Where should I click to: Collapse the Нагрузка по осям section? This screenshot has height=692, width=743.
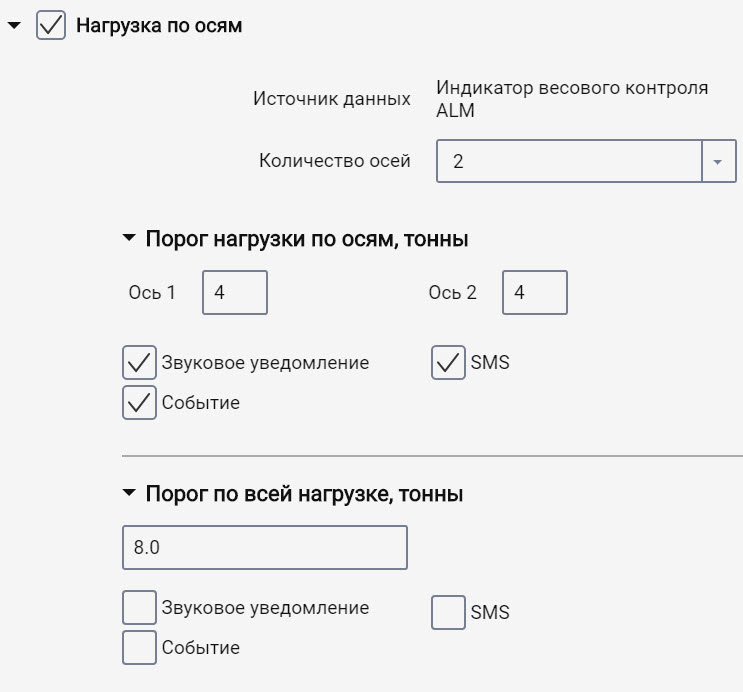[x=14, y=25]
